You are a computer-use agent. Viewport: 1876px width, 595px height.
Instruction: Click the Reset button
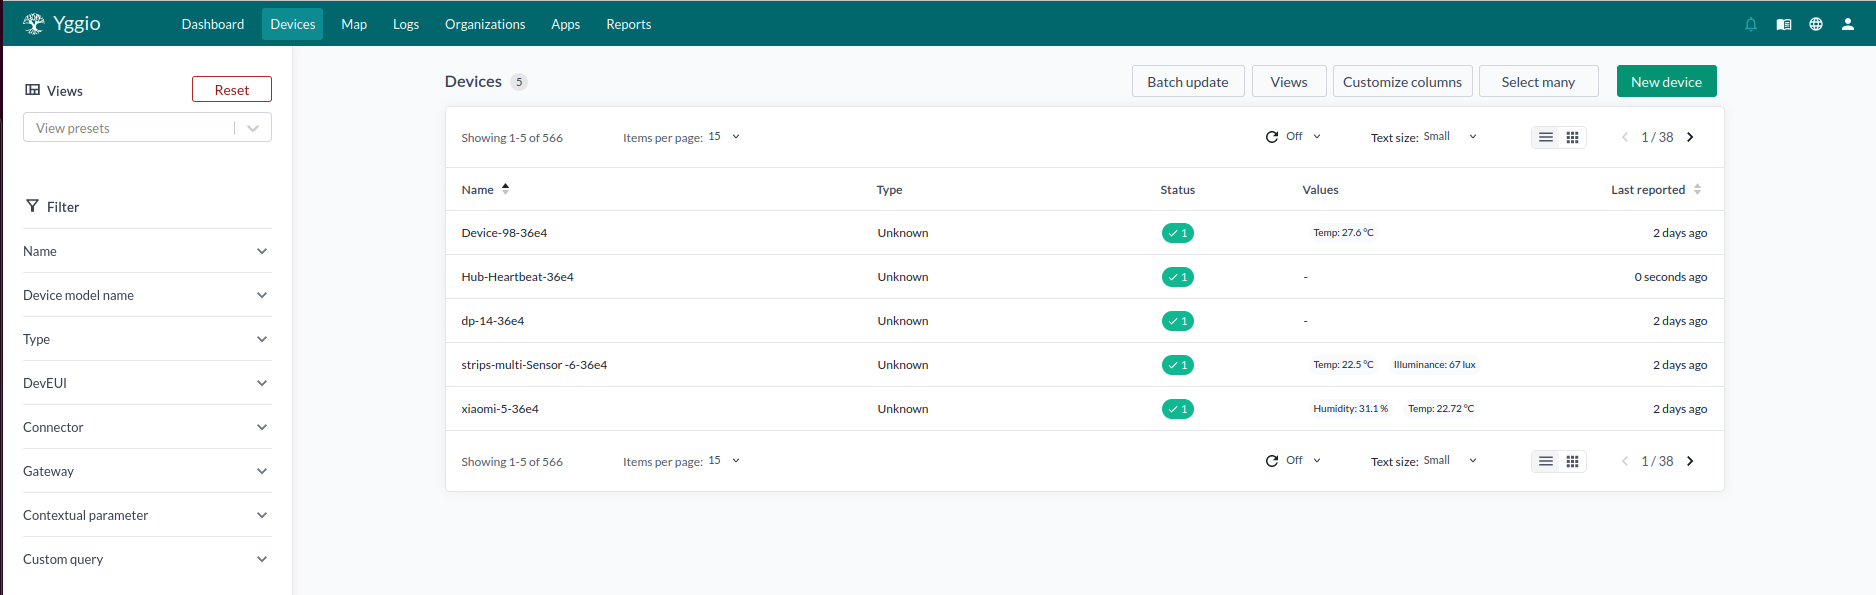[x=232, y=89]
